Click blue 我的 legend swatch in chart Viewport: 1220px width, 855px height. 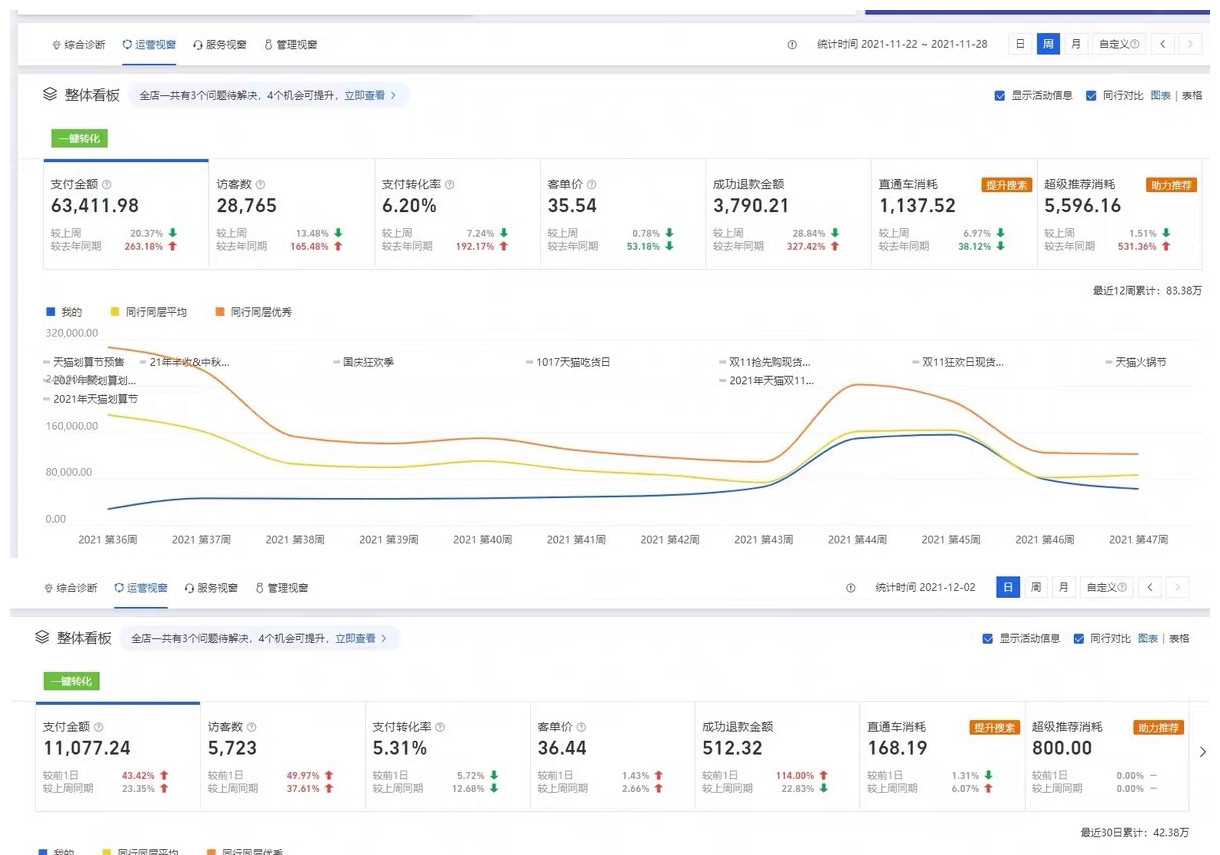52,313
